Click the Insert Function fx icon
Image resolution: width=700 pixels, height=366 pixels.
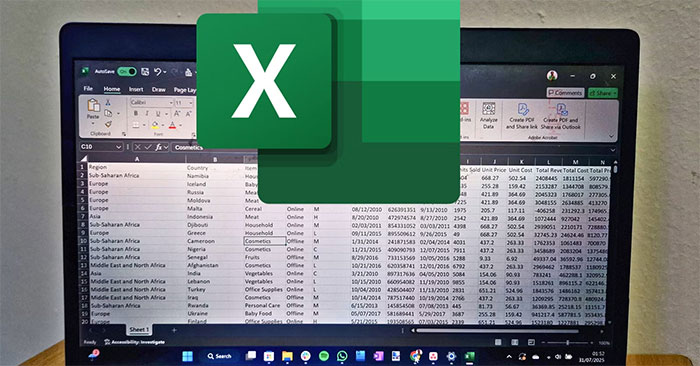point(158,147)
